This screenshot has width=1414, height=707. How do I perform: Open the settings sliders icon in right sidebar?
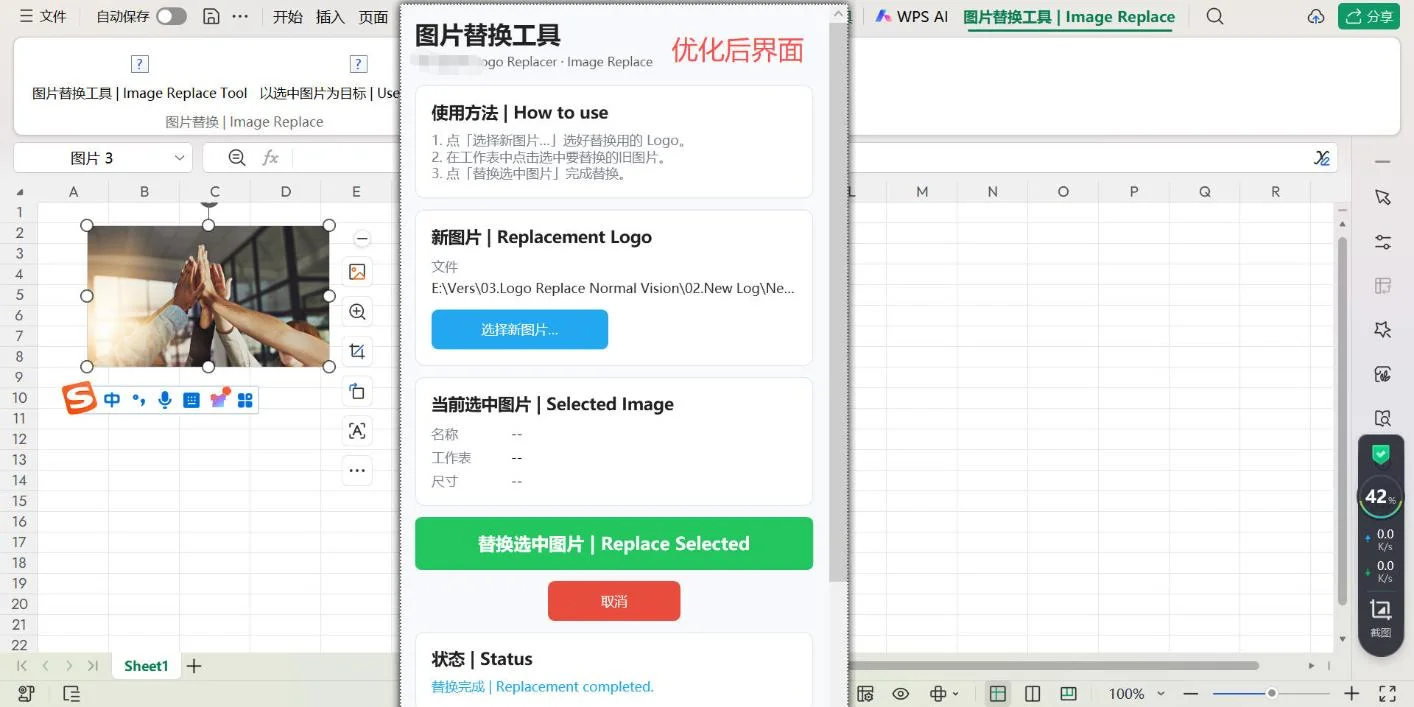click(x=1383, y=242)
